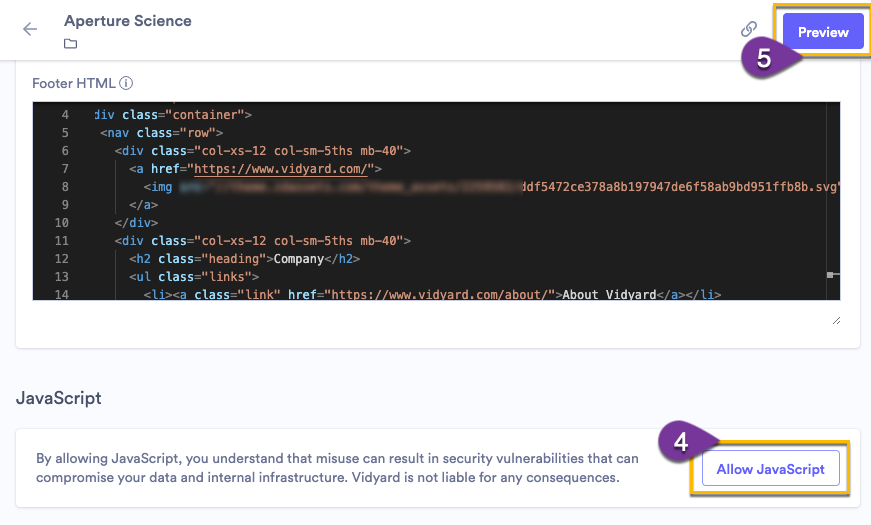The width and height of the screenshot is (871, 525).
Task: Click the purple step 5 badge
Action: point(764,59)
